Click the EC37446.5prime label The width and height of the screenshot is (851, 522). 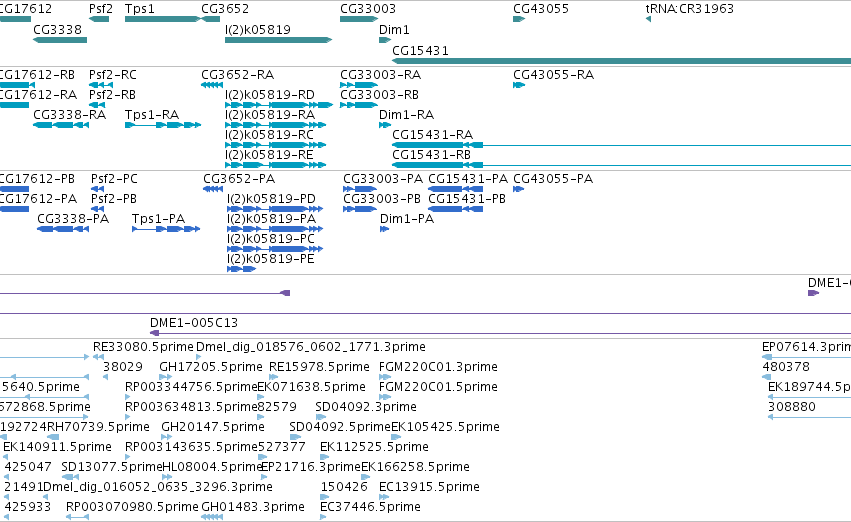click(370, 507)
